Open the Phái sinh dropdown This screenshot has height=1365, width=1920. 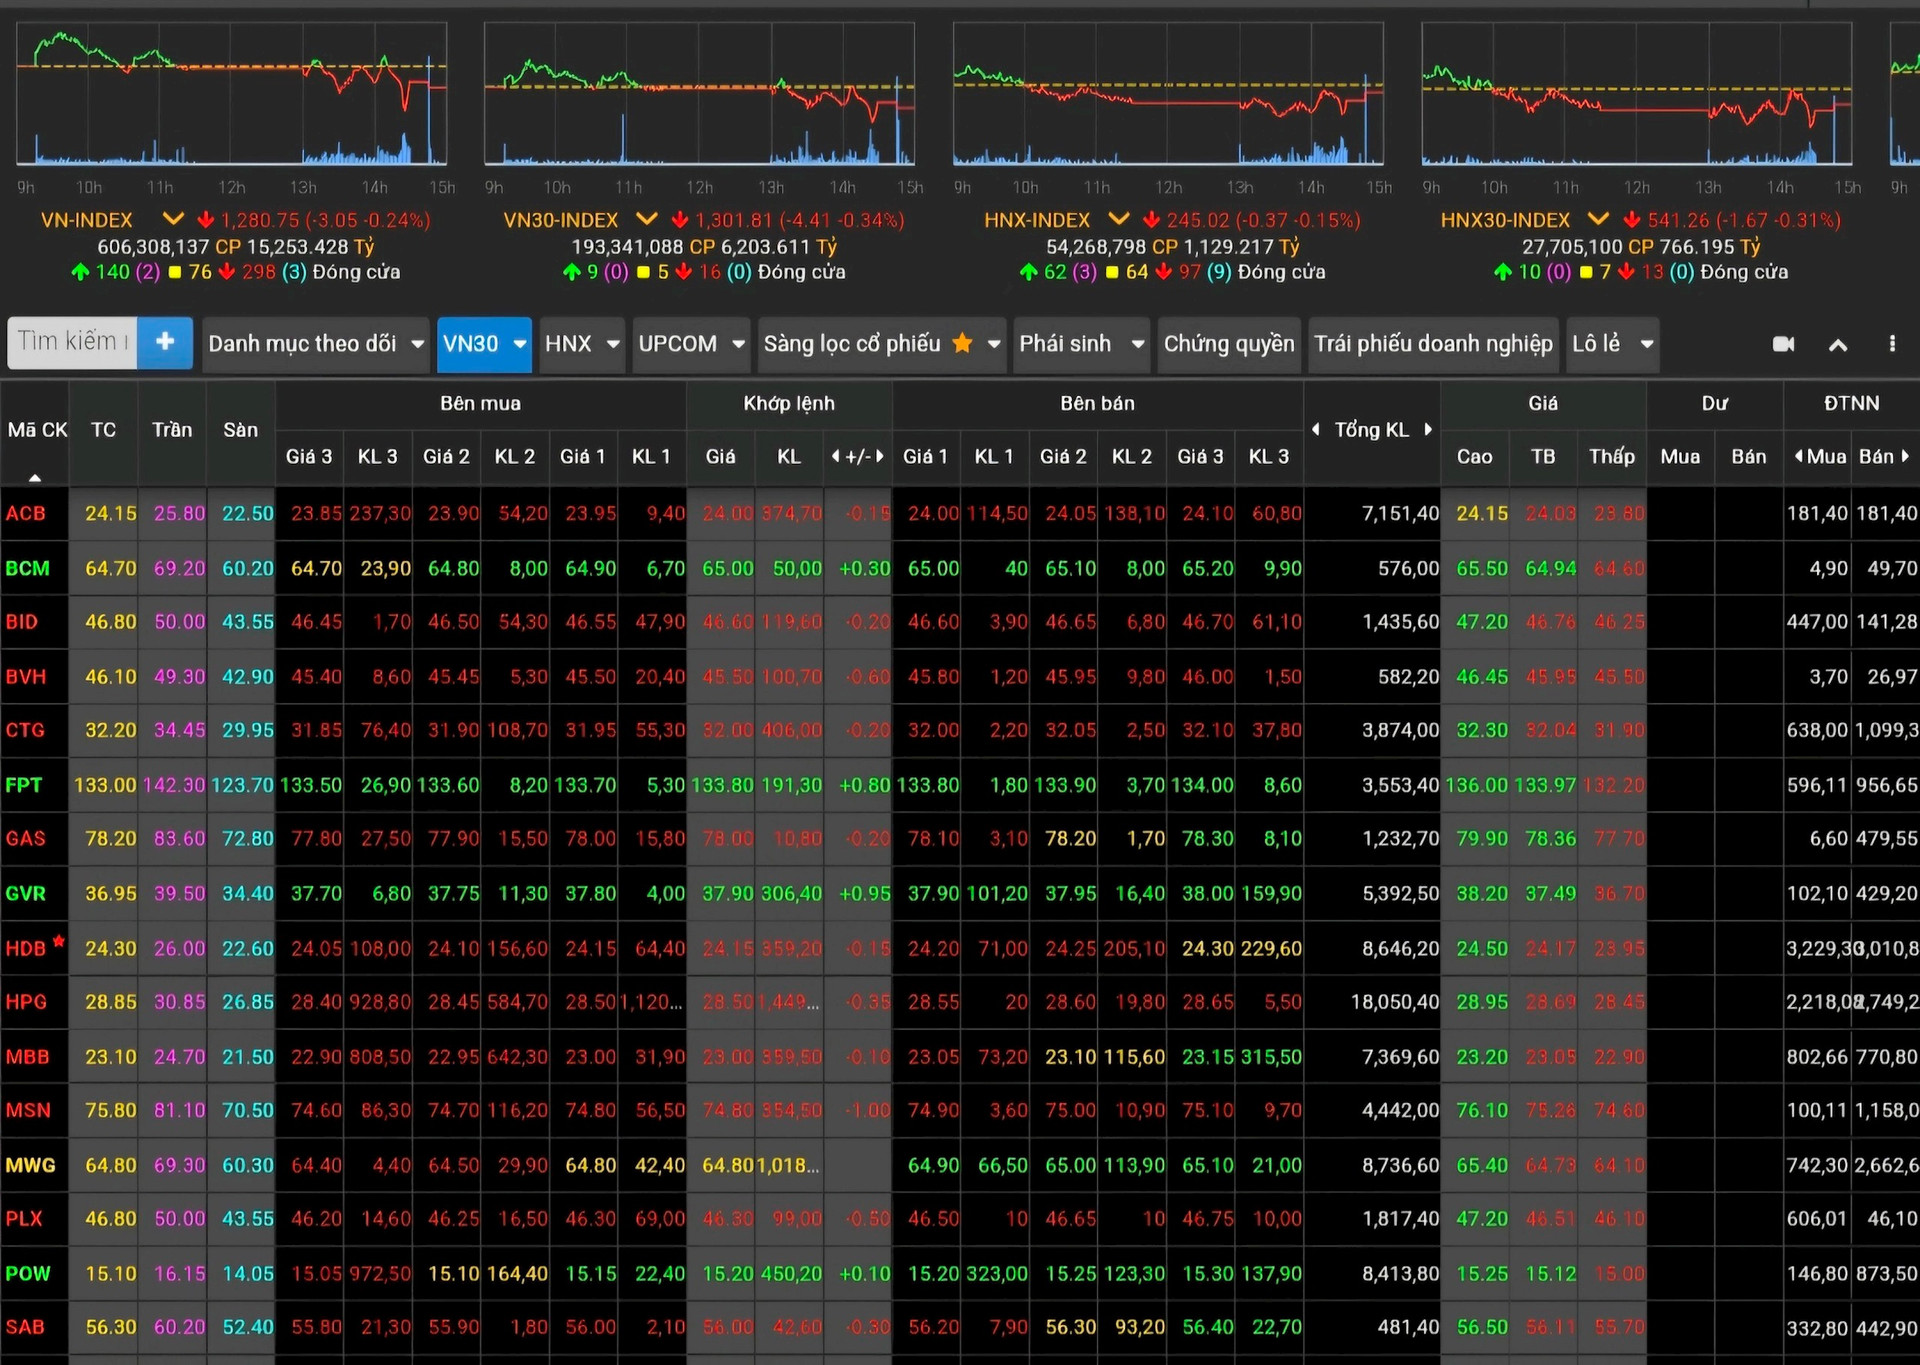(1081, 343)
